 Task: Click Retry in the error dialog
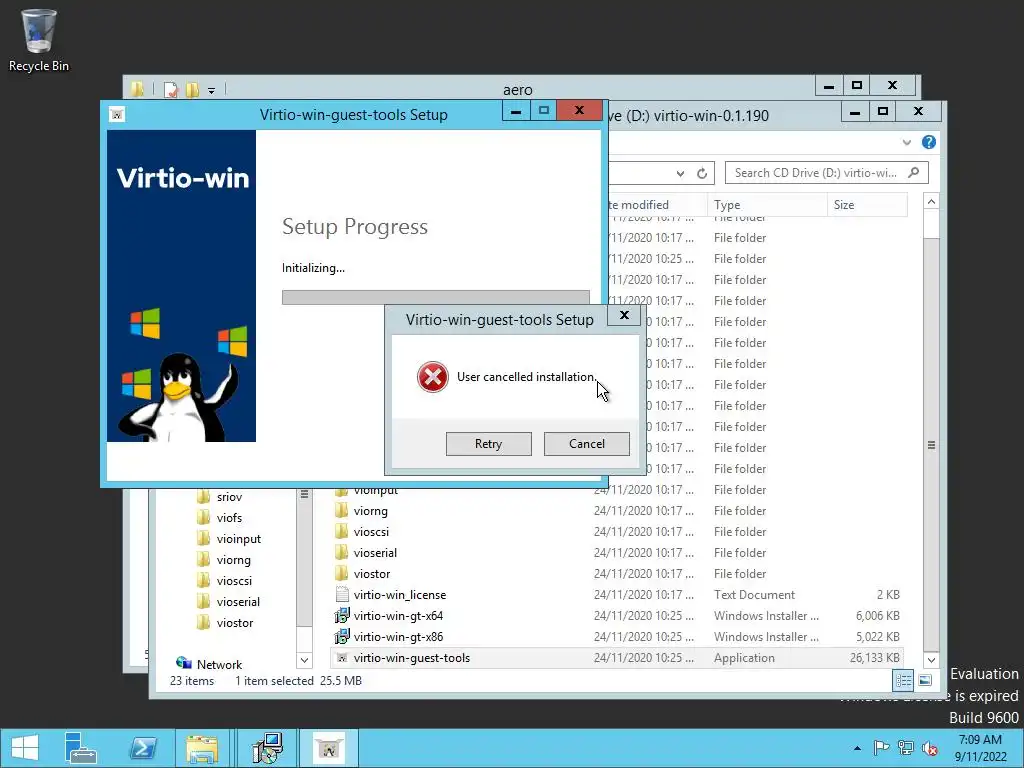pos(488,444)
